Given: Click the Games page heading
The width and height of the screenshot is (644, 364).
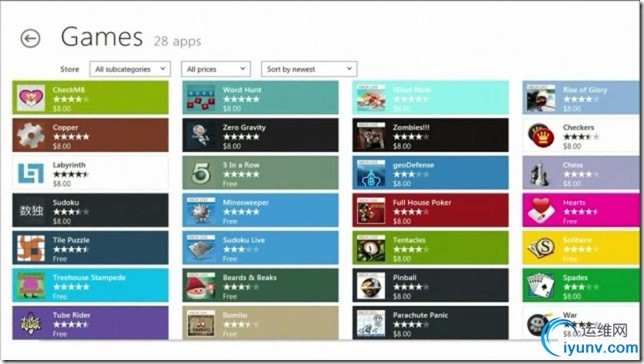Looking at the screenshot, I should 101,37.
